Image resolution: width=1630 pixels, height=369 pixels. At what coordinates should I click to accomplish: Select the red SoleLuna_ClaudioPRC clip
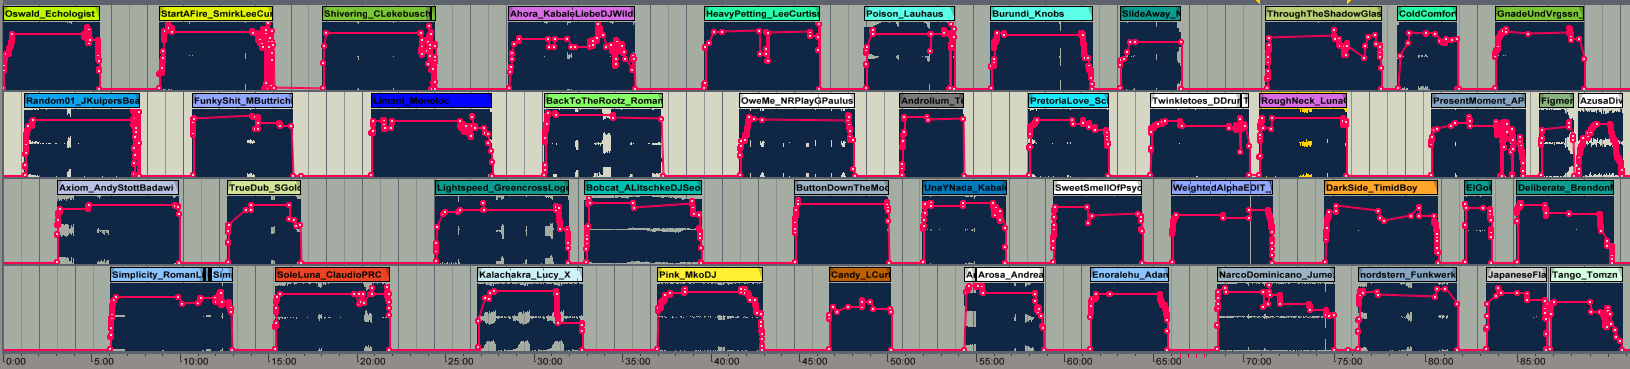pos(332,275)
